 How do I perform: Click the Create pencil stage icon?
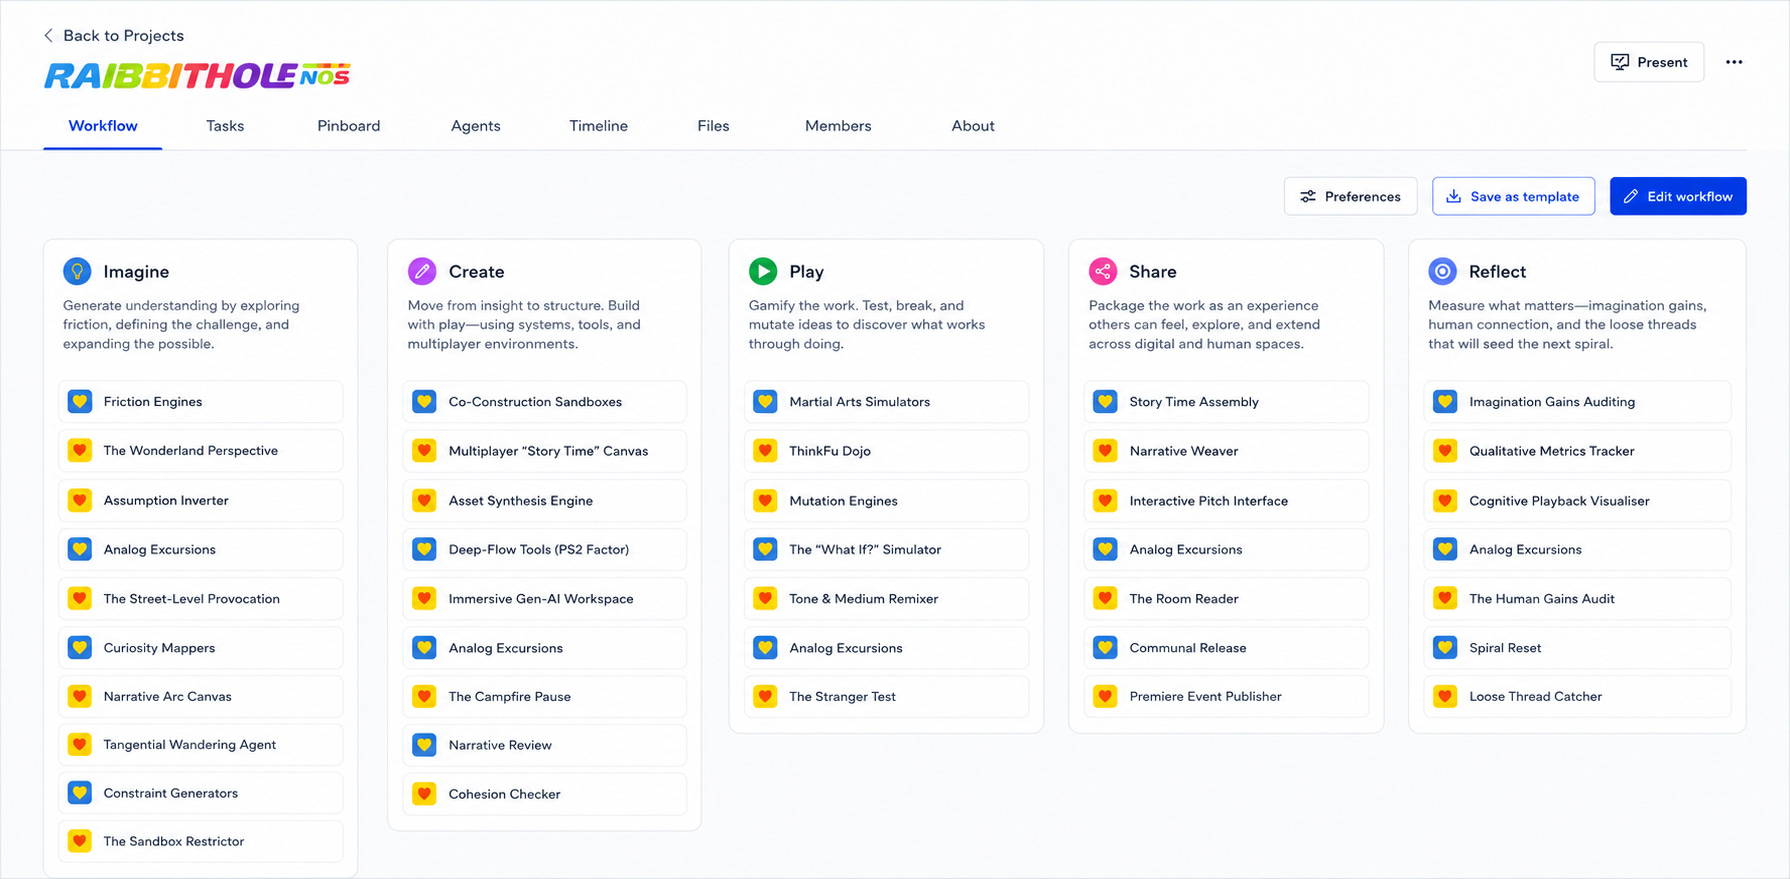coord(422,271)
